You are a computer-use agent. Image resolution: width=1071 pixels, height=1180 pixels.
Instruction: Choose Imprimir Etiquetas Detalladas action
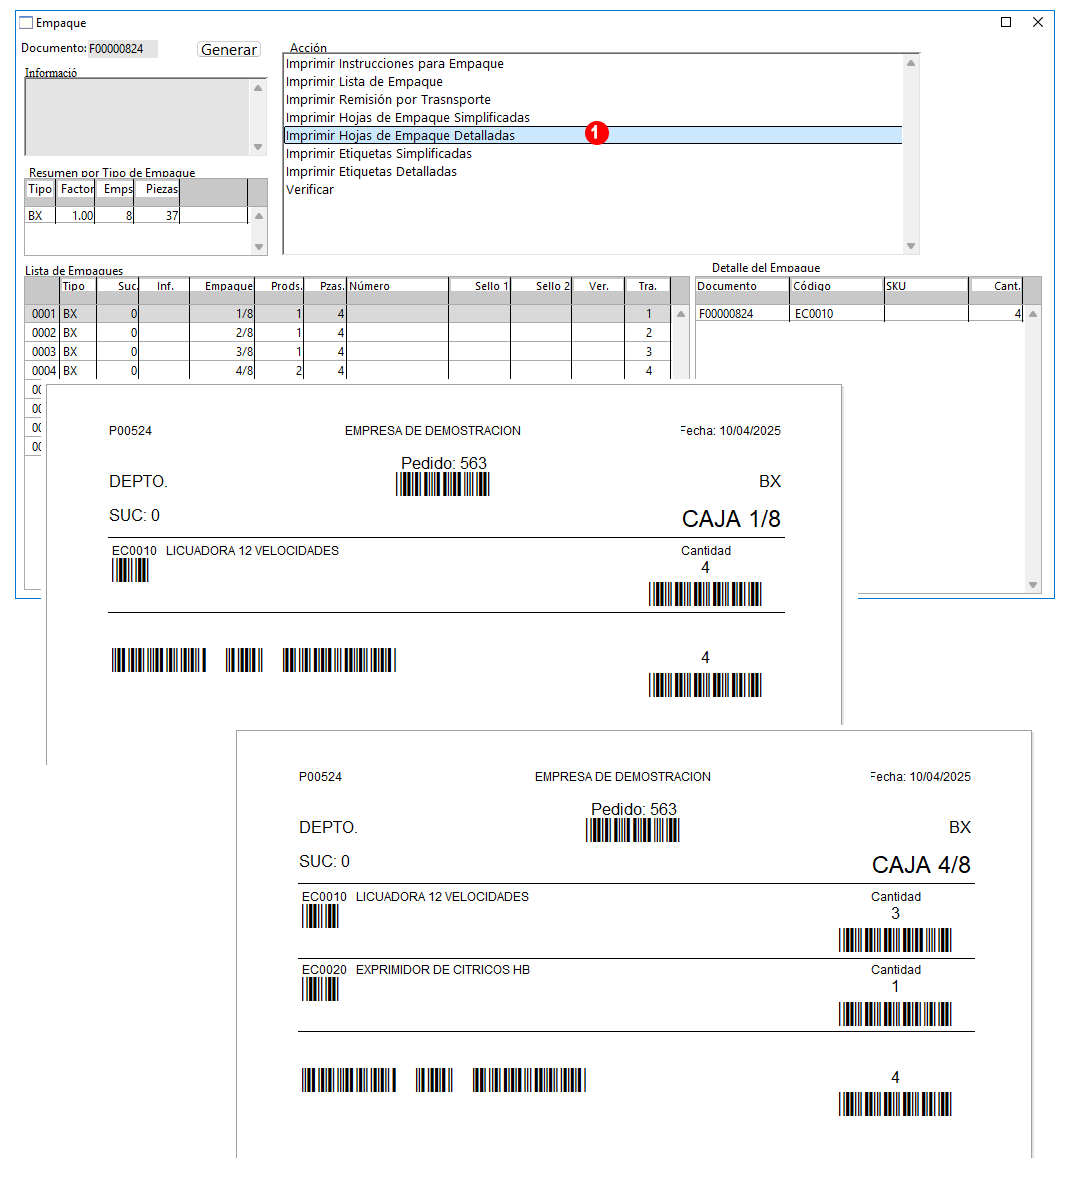(x=371, y=172)
